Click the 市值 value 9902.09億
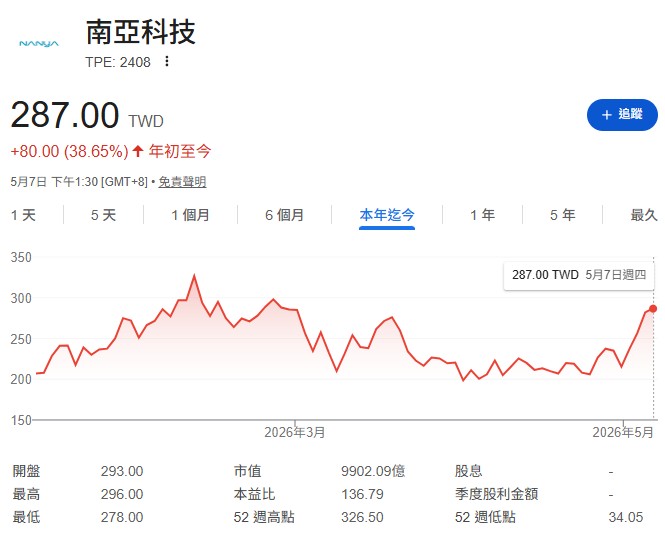Screen dimensions: 665x537 coord(373,471)
